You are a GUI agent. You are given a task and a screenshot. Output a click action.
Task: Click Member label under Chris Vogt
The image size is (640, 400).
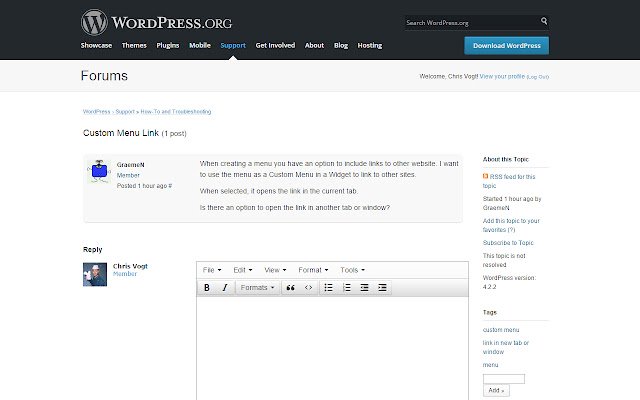[x=125, y=274]
